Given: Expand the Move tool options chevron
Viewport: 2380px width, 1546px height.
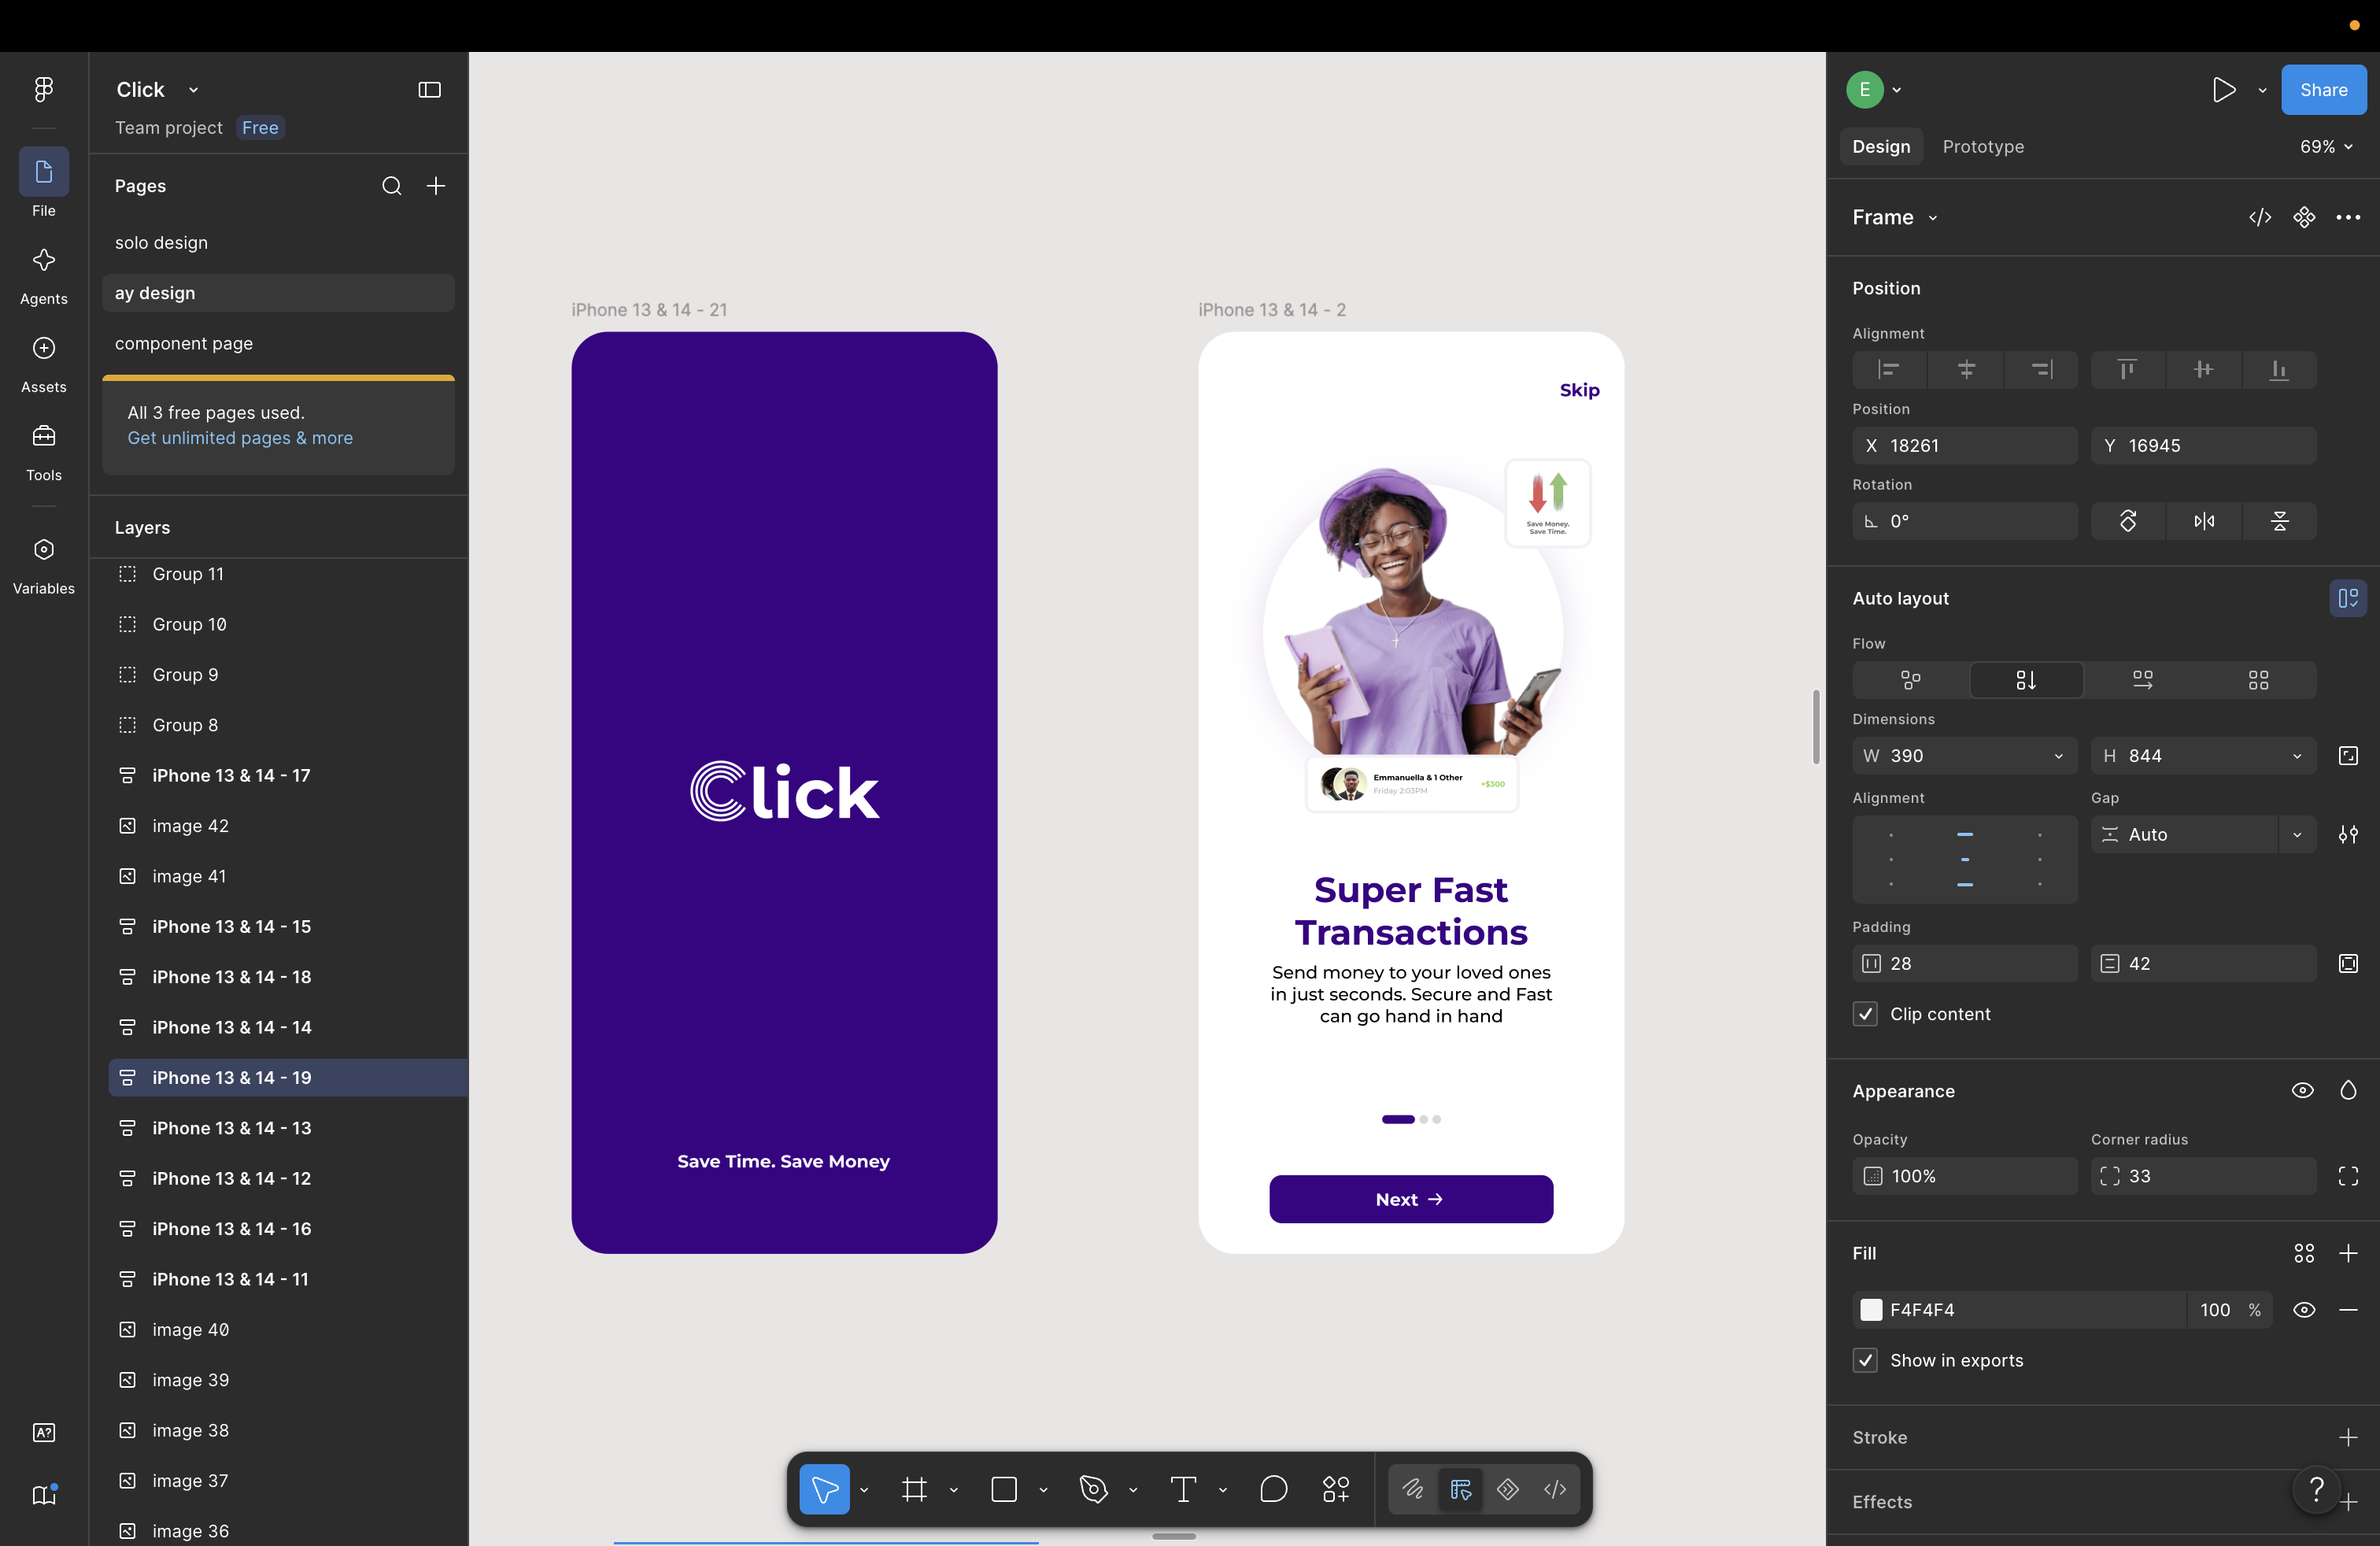Looking at the screenshot, I should tap(864, 1489).
